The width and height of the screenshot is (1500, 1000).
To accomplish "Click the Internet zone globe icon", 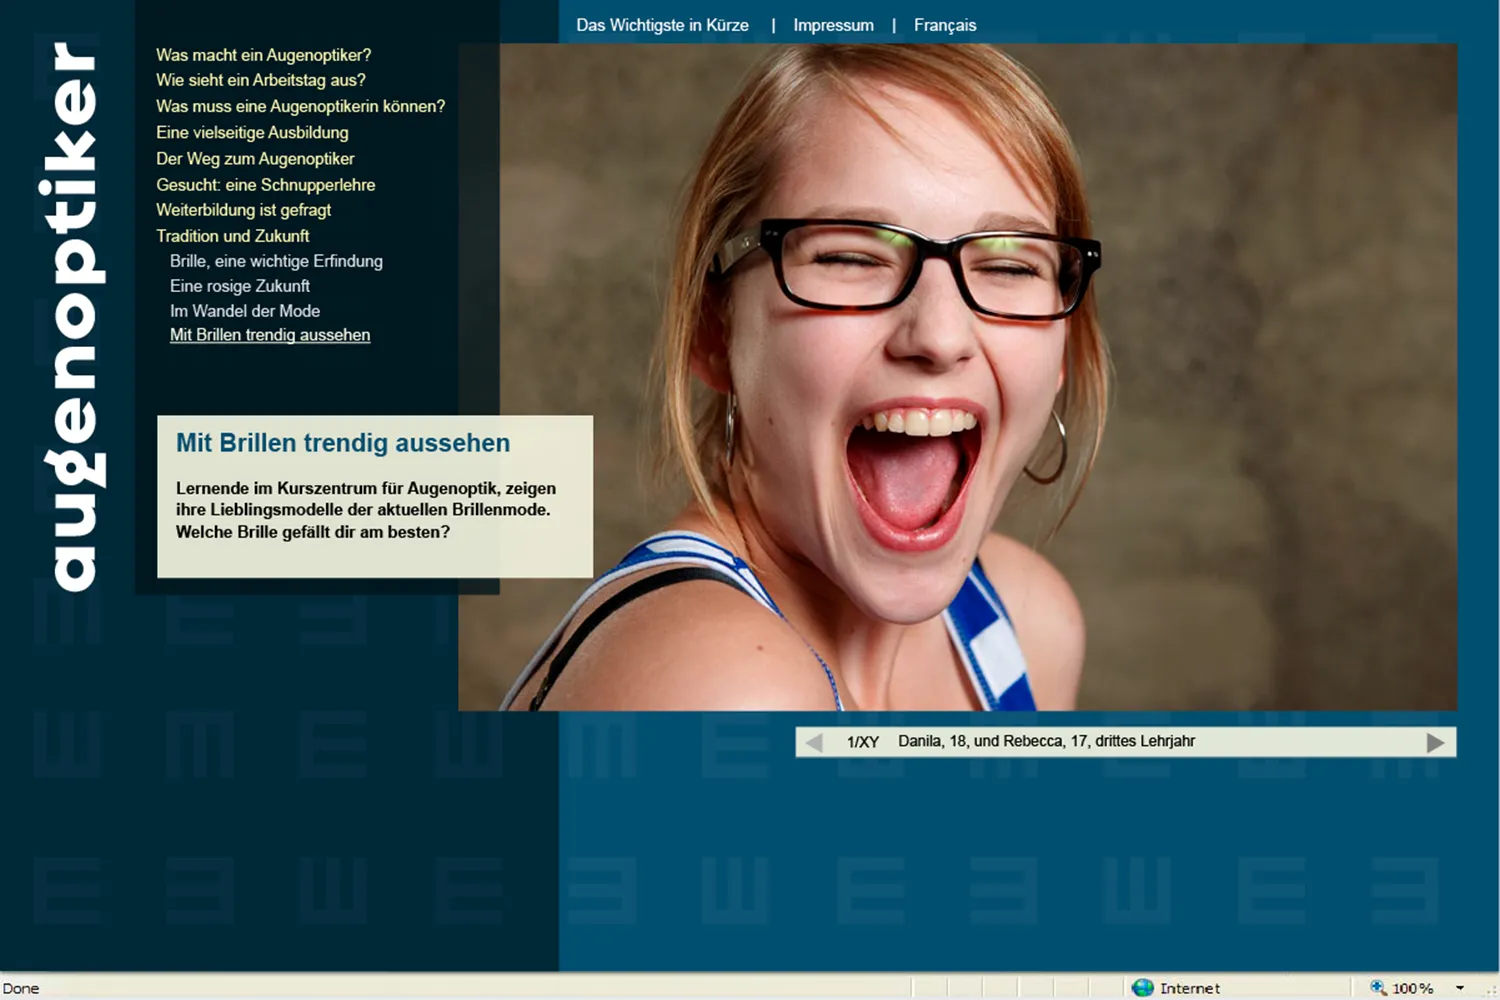I will (1142, 988).
